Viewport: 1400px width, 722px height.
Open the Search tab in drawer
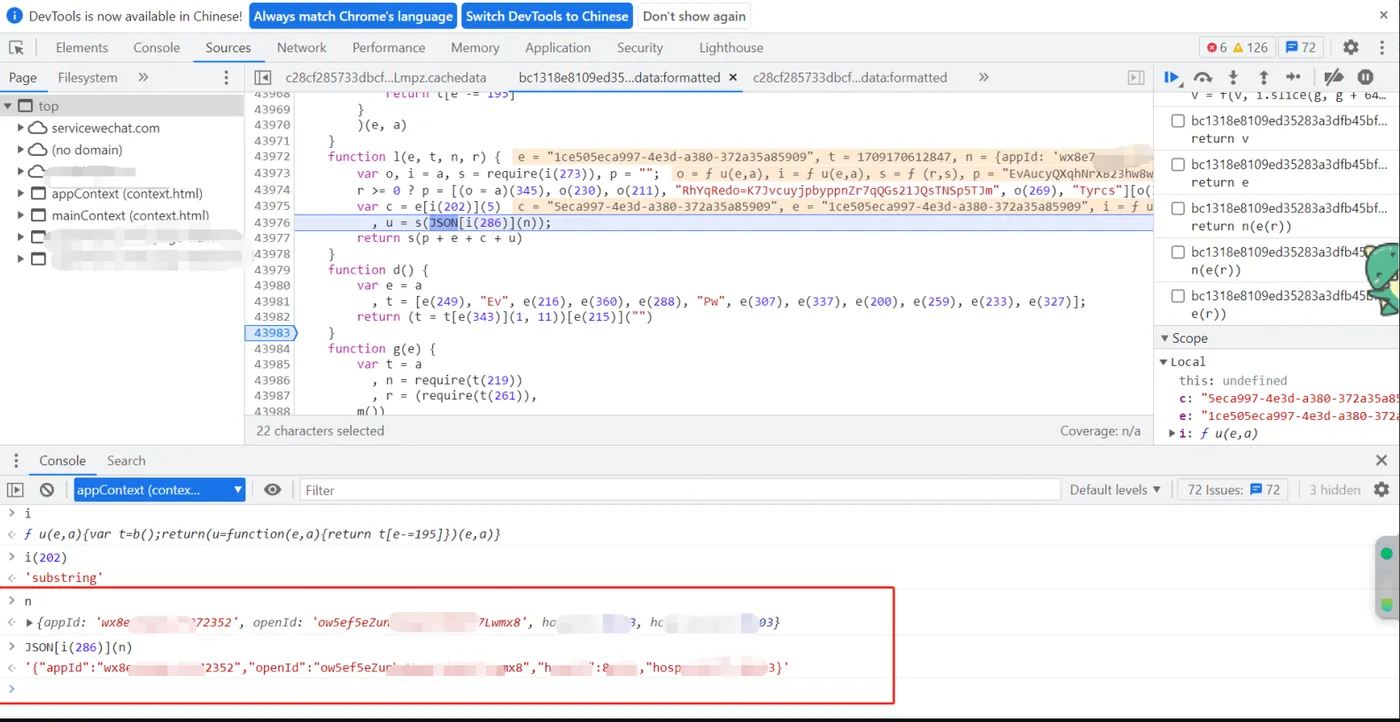(126, 461)
